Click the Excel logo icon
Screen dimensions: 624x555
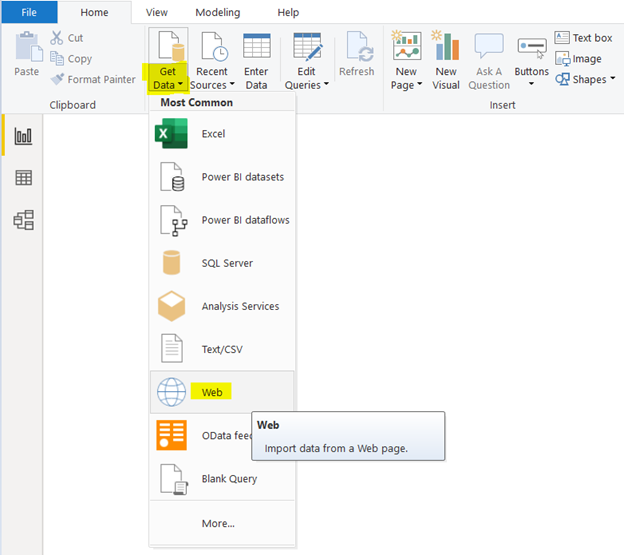click(171, 134)
